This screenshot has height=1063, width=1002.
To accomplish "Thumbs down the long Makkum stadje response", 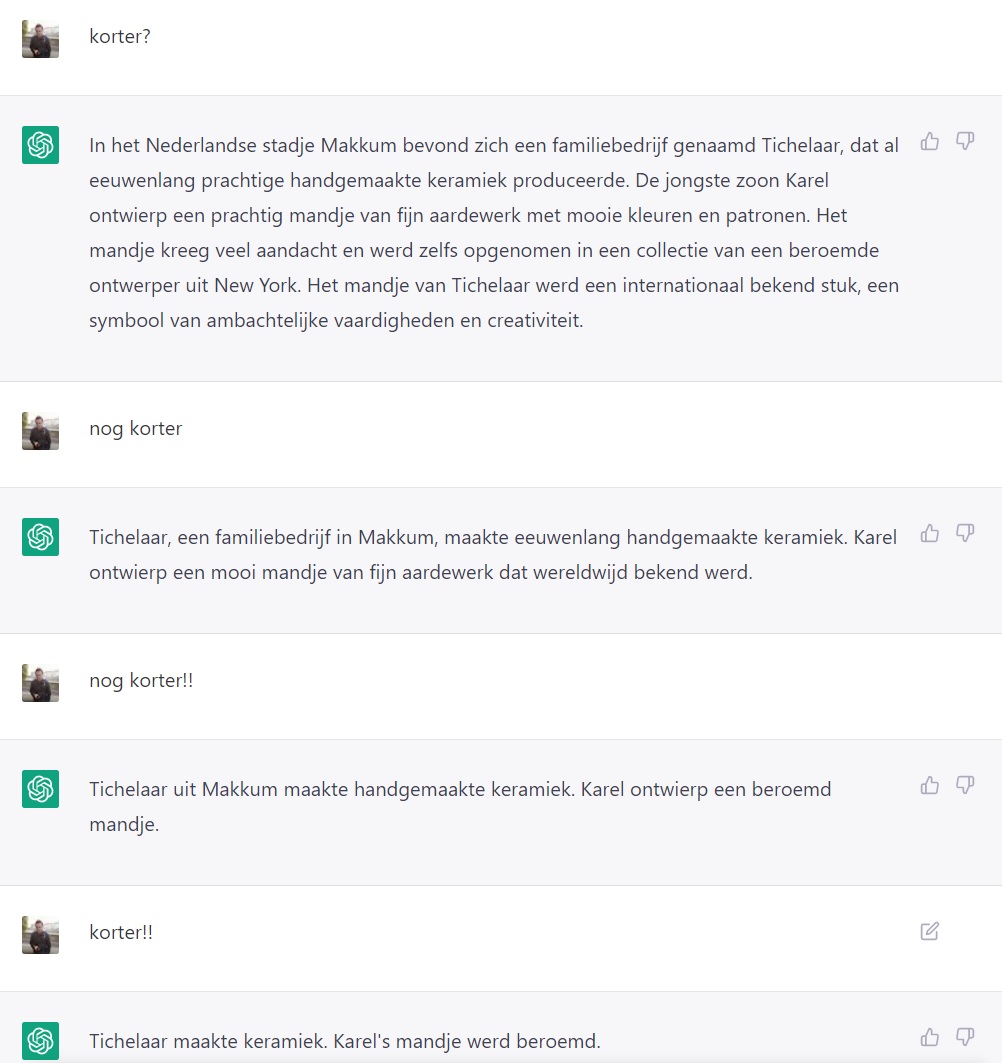I will click(965, 141).
